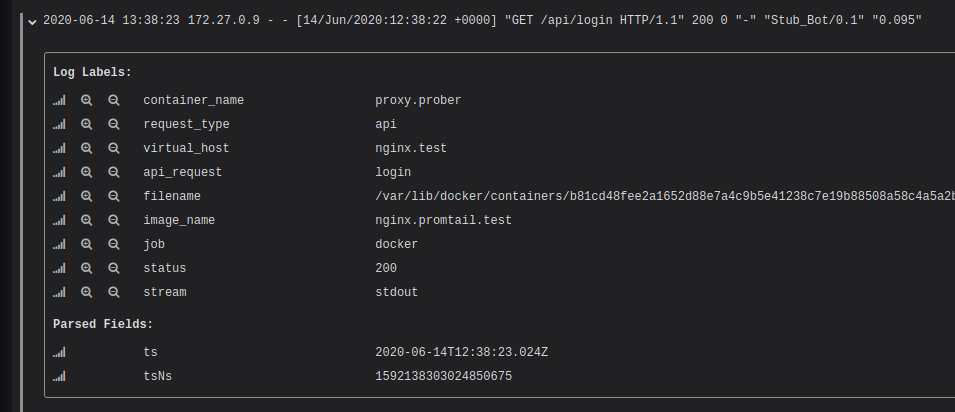The height and width of the screenshot is (412, 955).
Task: Filter for status value 200
Action: point(87,268)
